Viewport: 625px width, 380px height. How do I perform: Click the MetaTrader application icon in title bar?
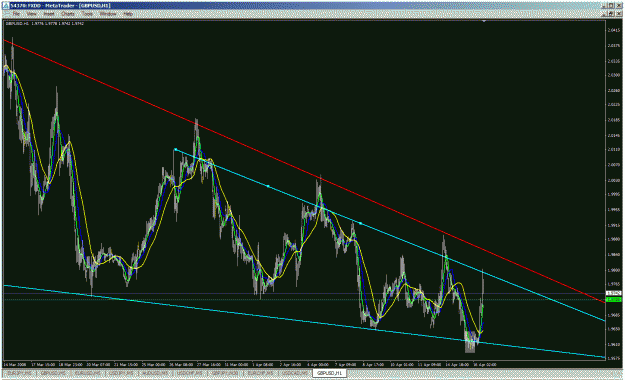[5, 6]
